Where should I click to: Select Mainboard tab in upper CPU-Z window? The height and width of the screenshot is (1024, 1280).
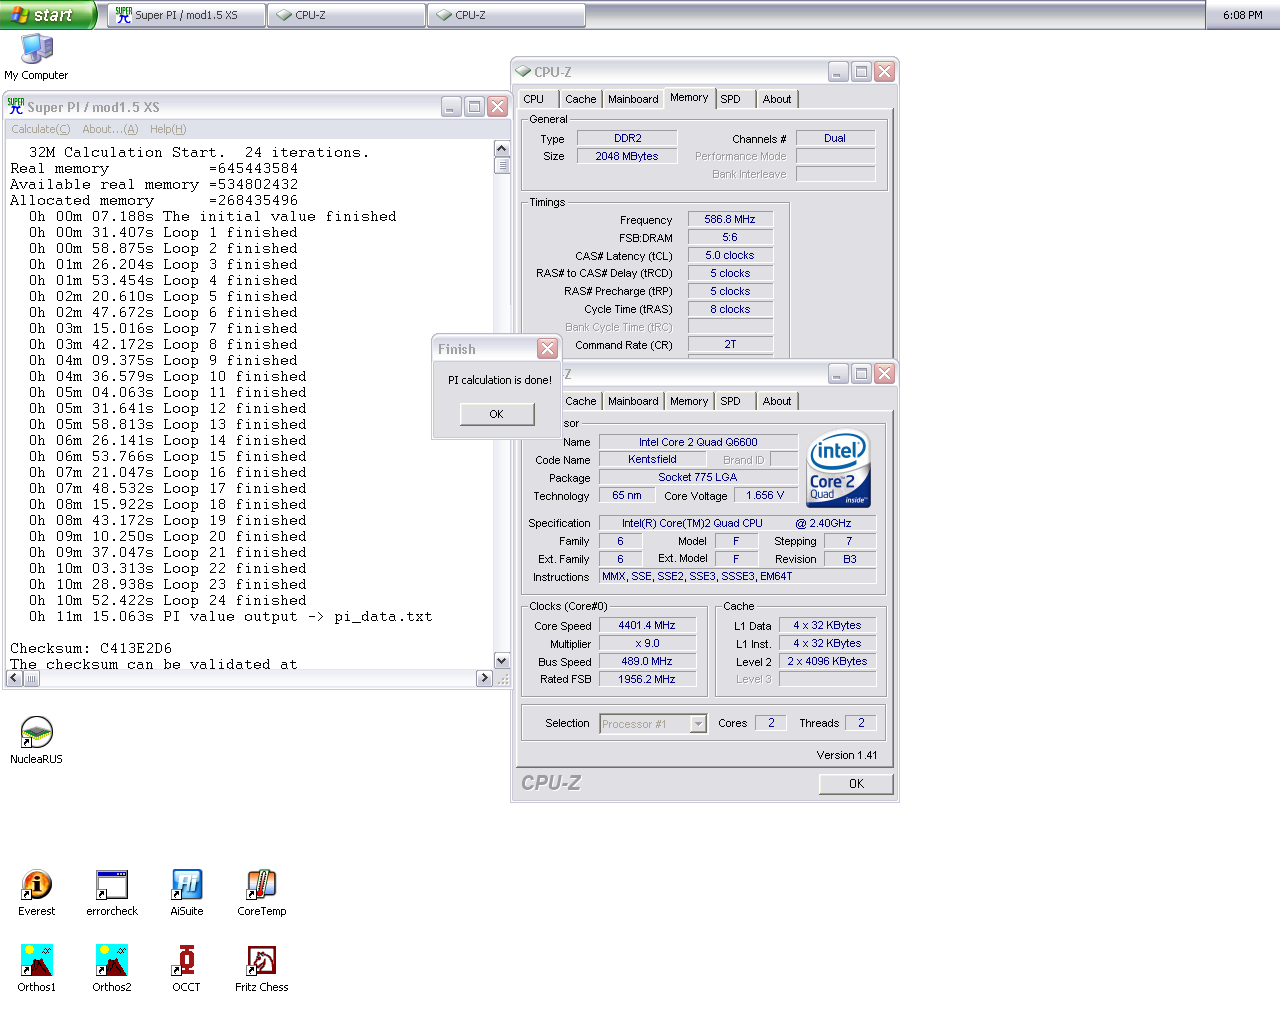click(x=633, y=99)
